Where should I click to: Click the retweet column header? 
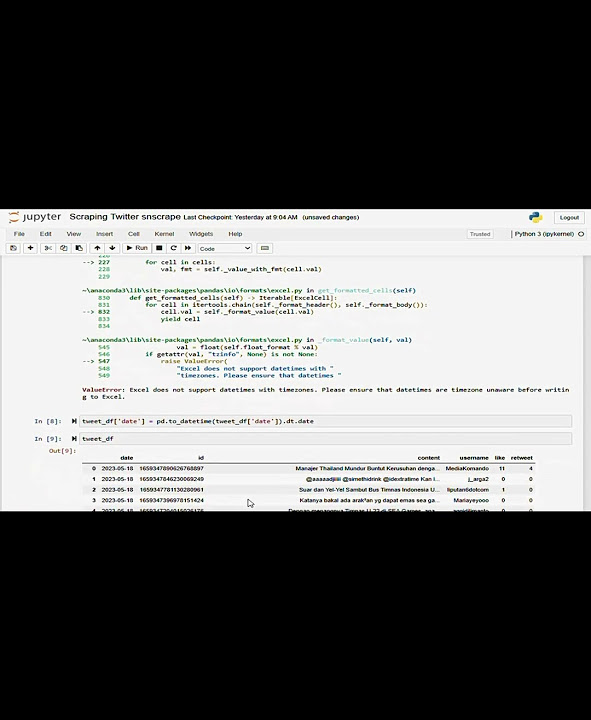522,458
